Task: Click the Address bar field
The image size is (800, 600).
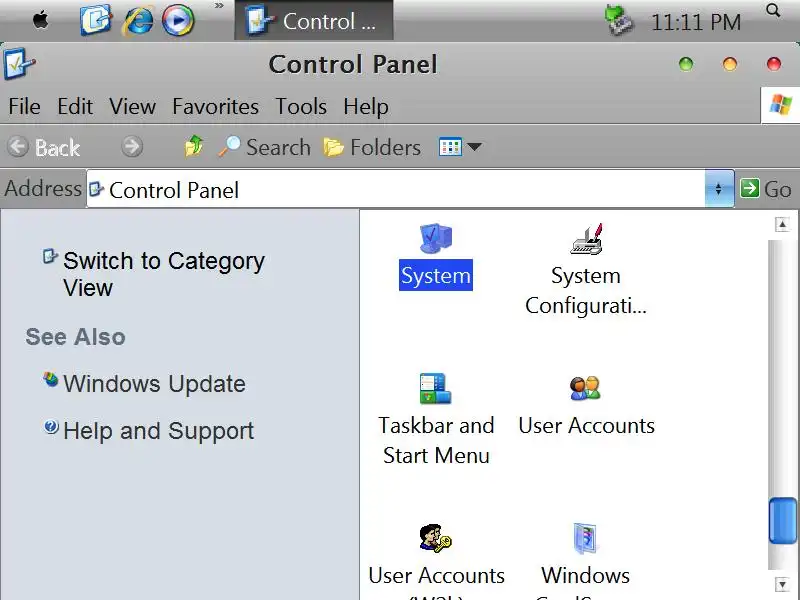Action: pyautogui.click(x=395, y=189)
